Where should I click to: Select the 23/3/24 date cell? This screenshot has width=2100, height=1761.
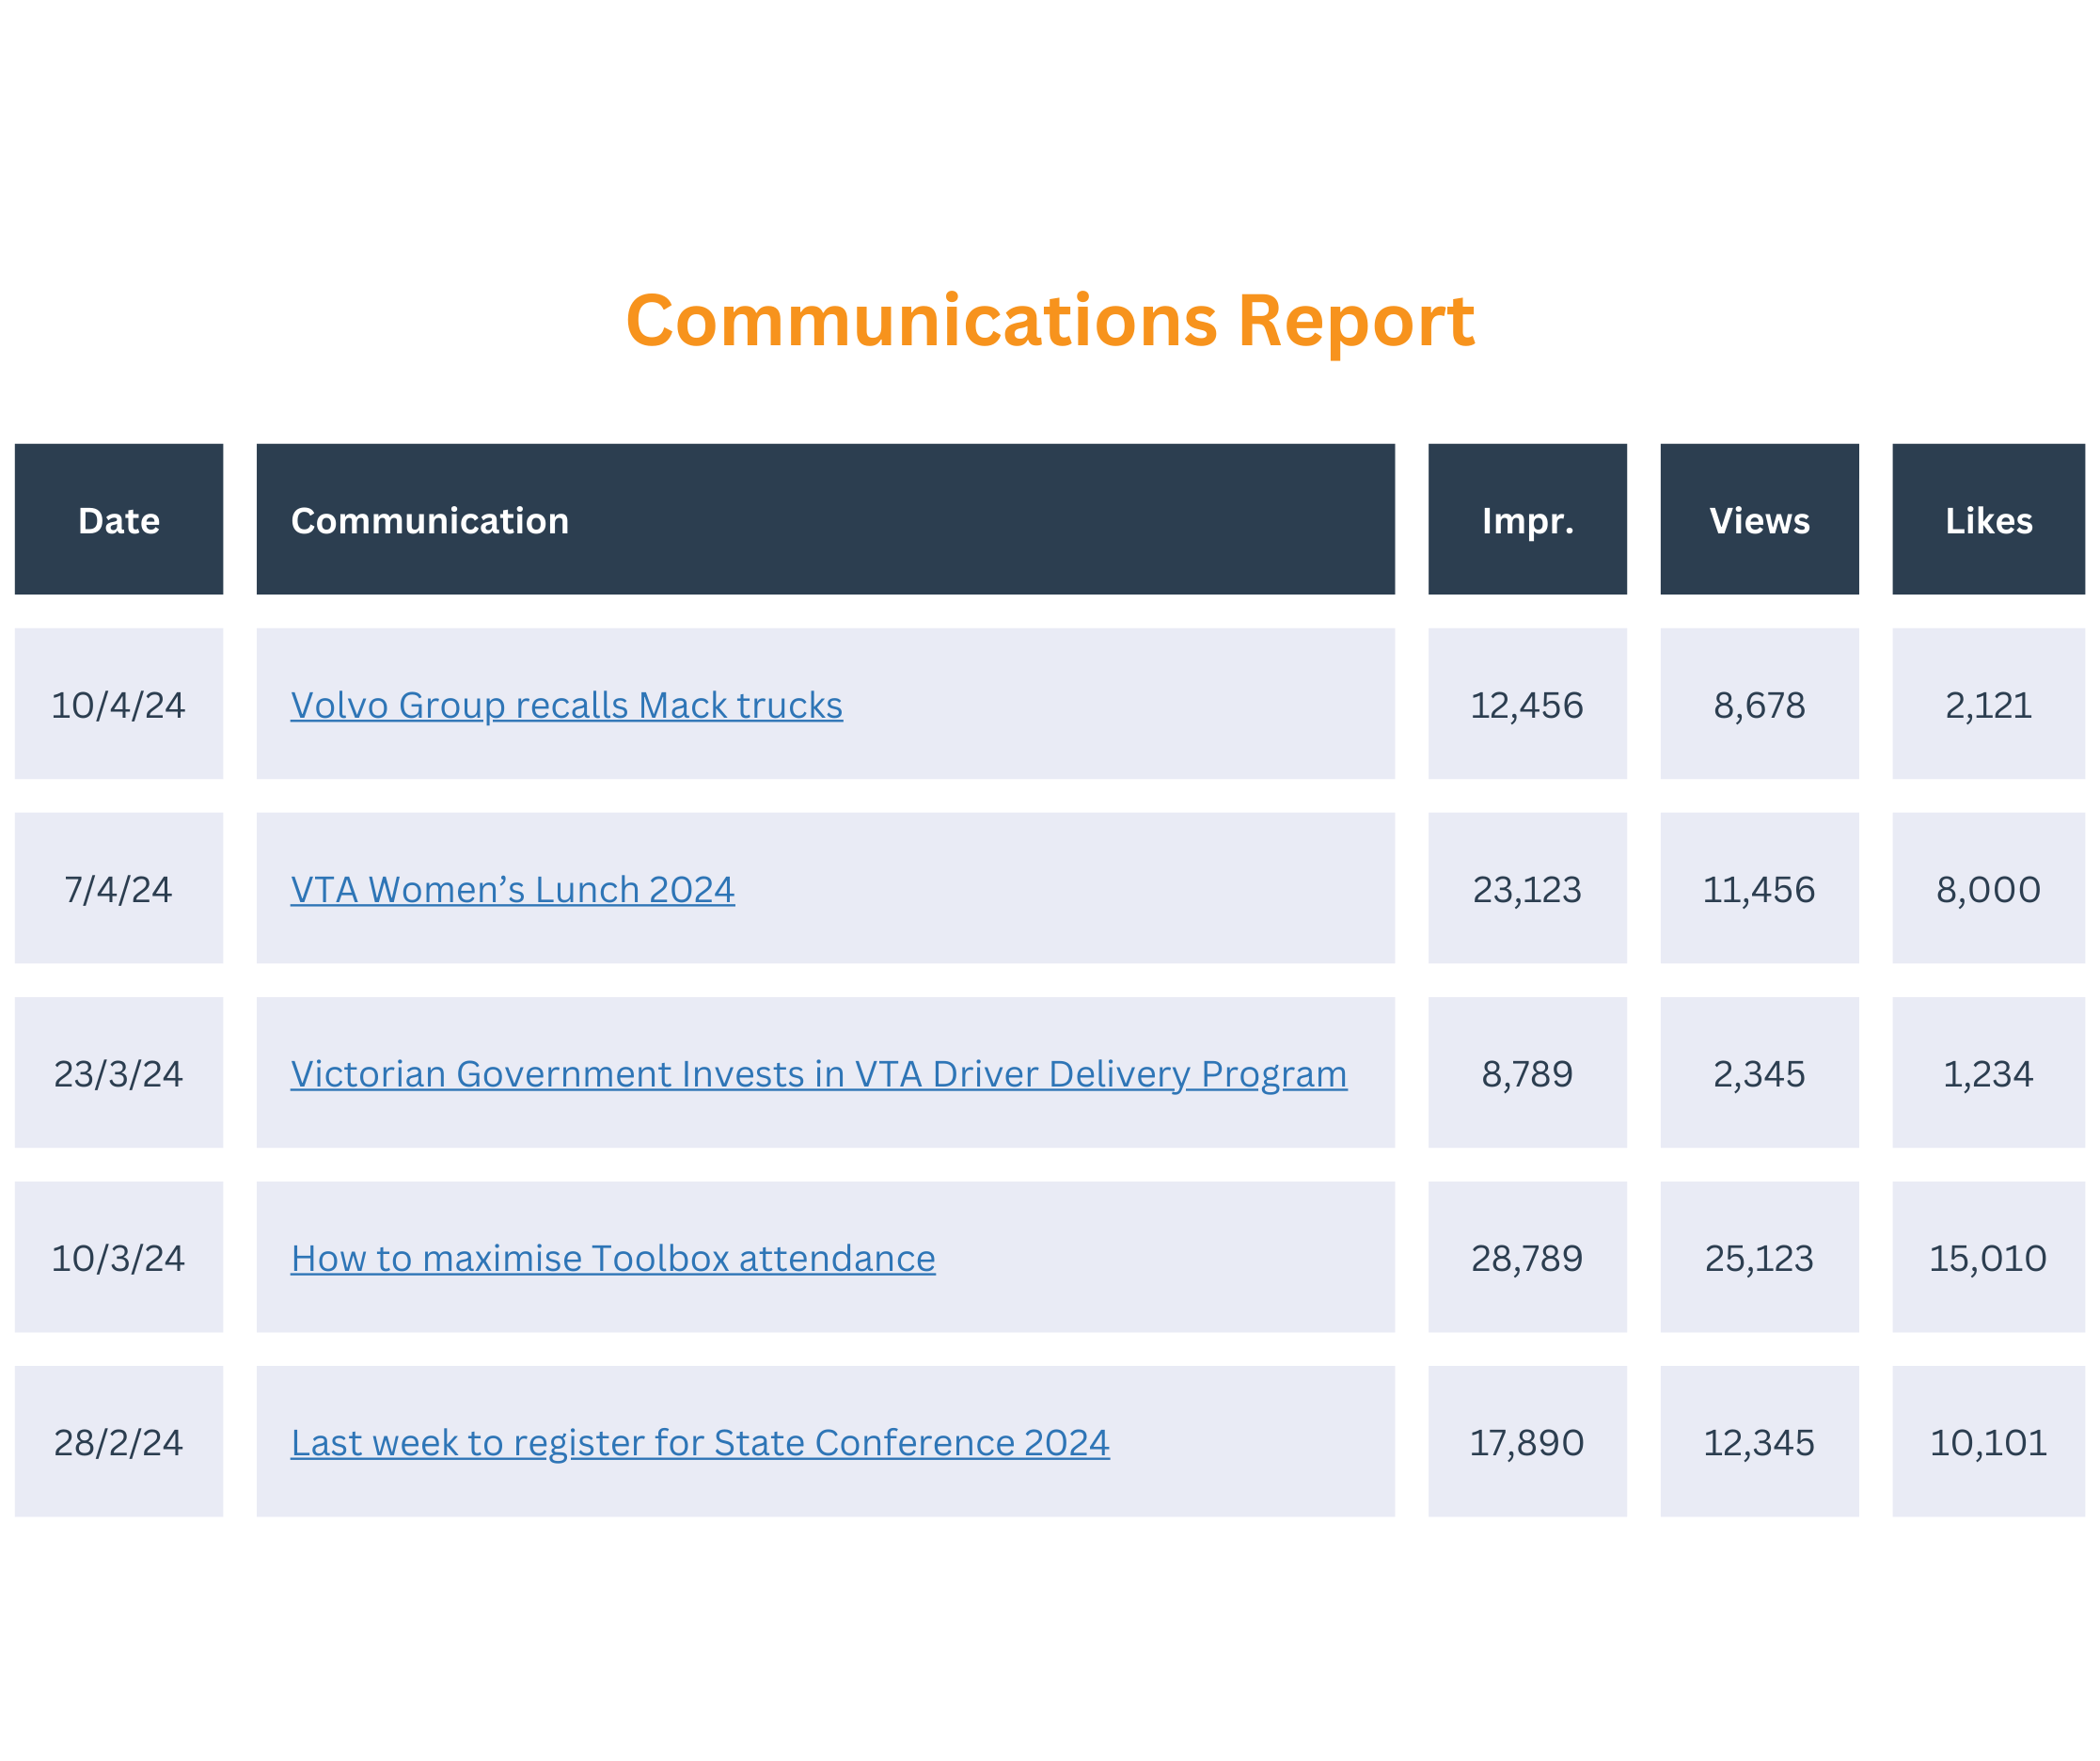[118, 1074]
